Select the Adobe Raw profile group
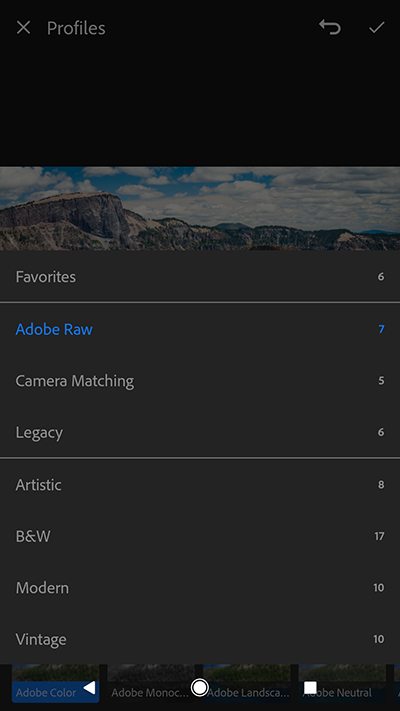Image resolution: width=400 pixels, height=711 pixels. point(200,329)
